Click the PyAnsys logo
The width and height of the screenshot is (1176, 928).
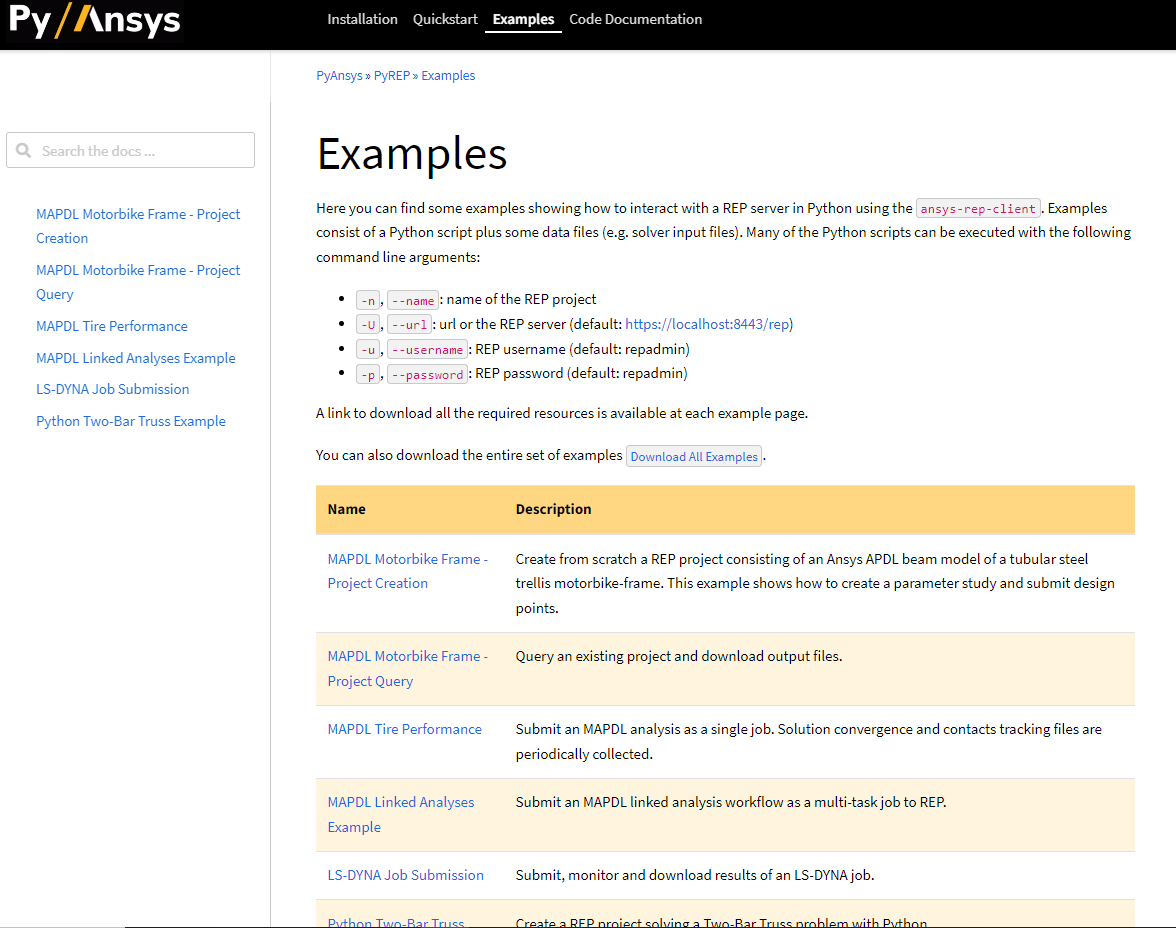pos(94,20)
